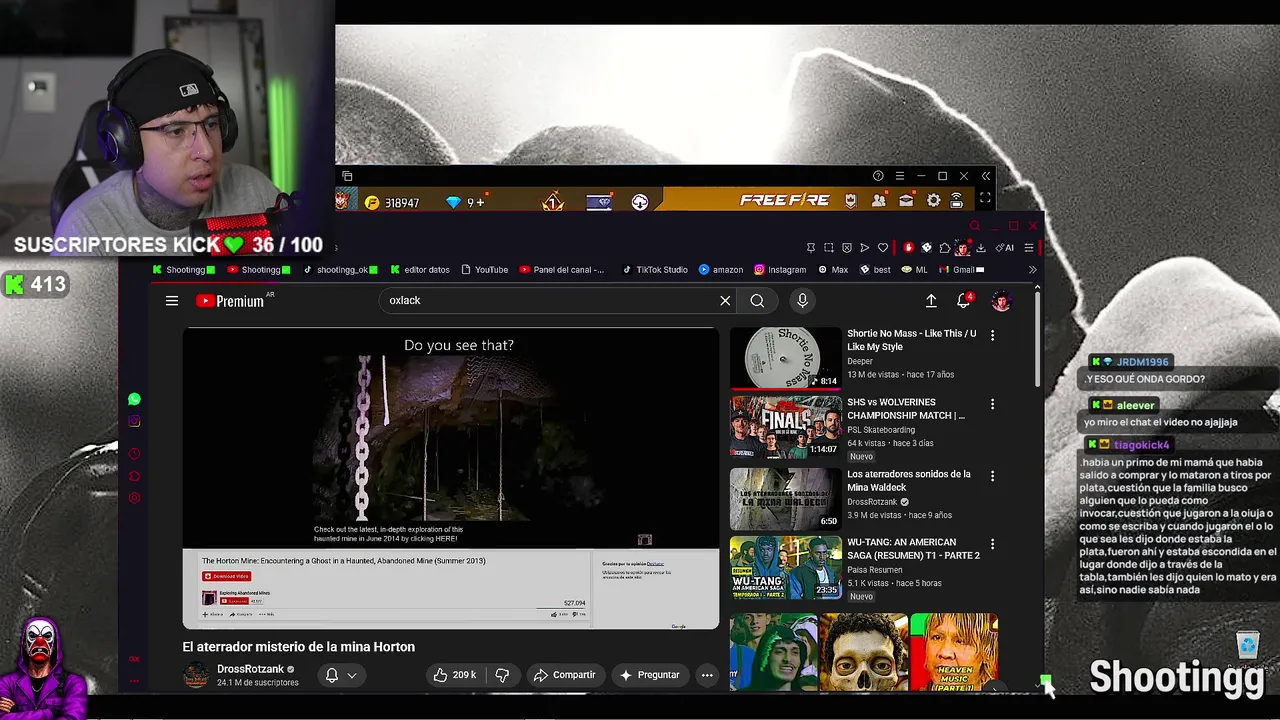Screen dimensions: 1280x720
Task: Click the magnifier search button
Action: (x=757, y=300)
